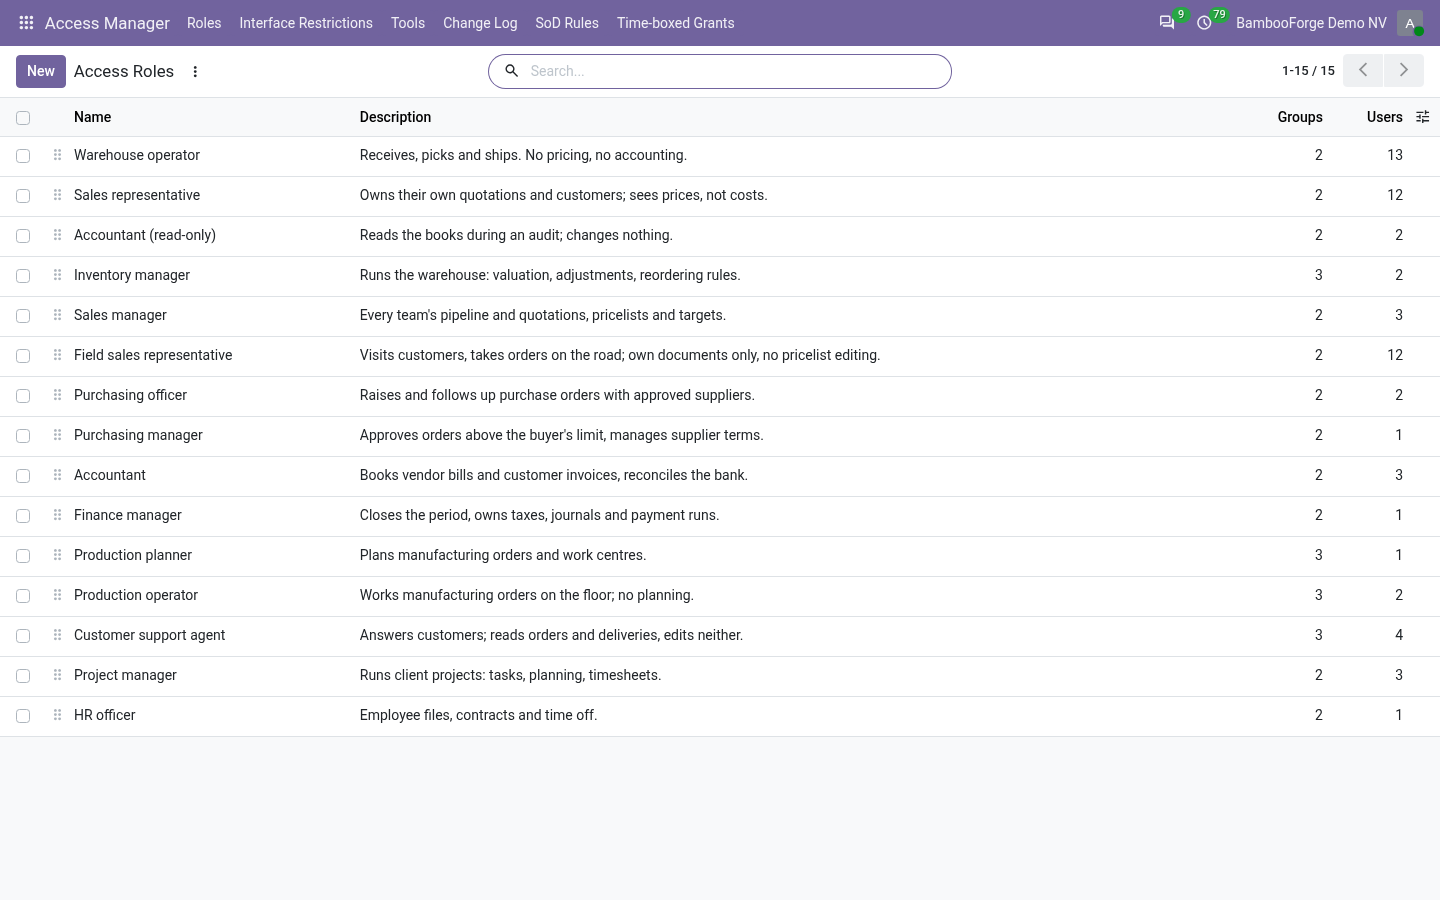Tick the Finance manager checkbox
The width and height of the screenshot is (1440, 900).
[23, 516]
